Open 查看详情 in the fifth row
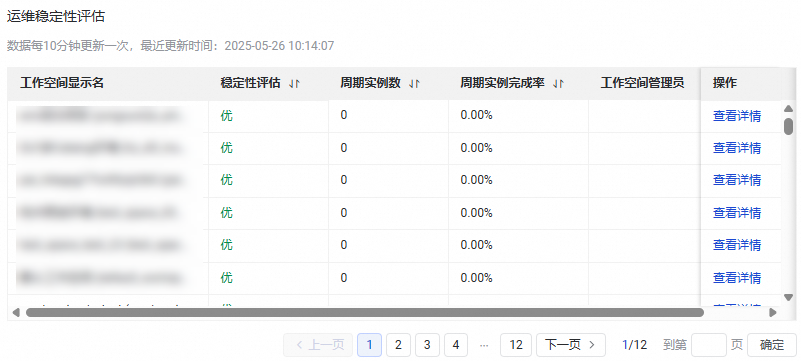801x361 pixels. [x=737, y=245]
